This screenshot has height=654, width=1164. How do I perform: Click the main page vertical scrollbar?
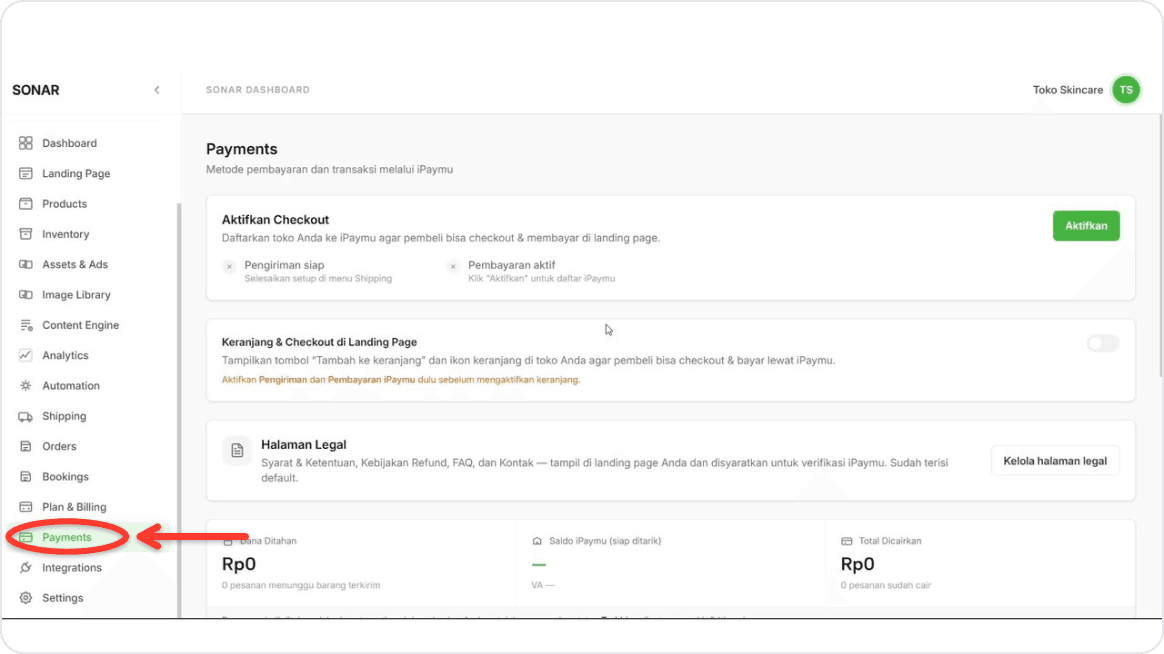point(1160,245)
